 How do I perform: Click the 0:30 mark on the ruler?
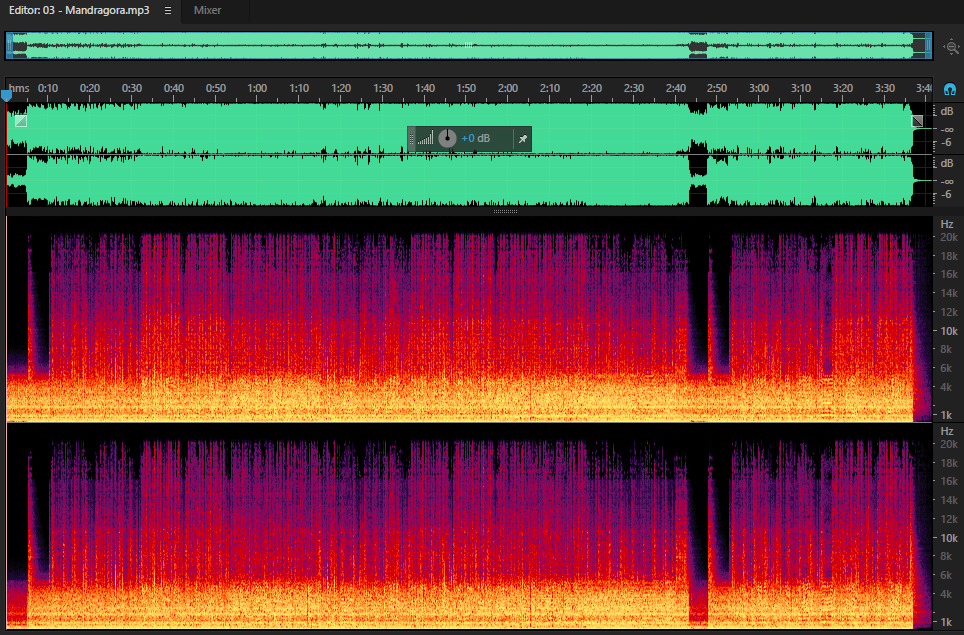point(132,88)
